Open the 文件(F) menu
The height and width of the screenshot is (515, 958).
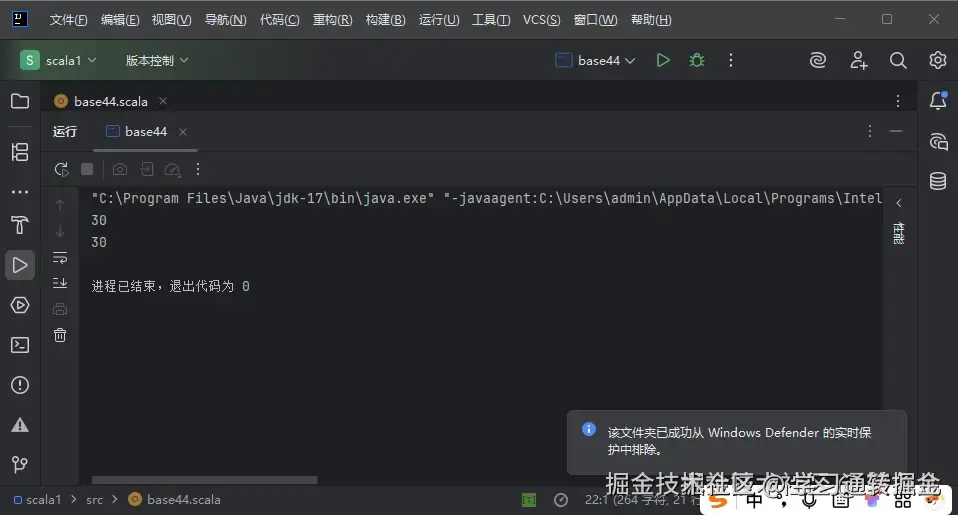coord(68,20)
